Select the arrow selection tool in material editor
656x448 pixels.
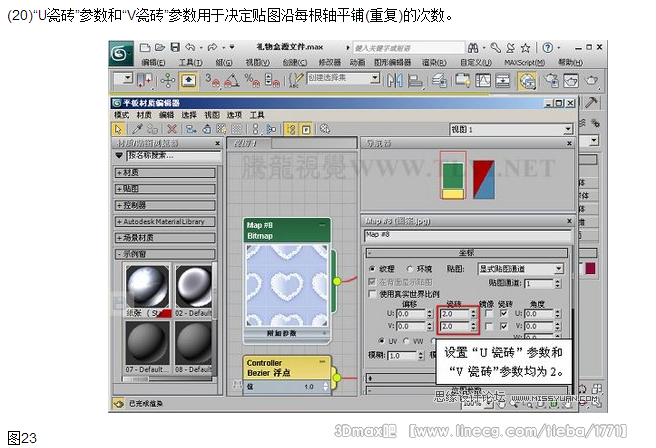(x=118, y=129)
